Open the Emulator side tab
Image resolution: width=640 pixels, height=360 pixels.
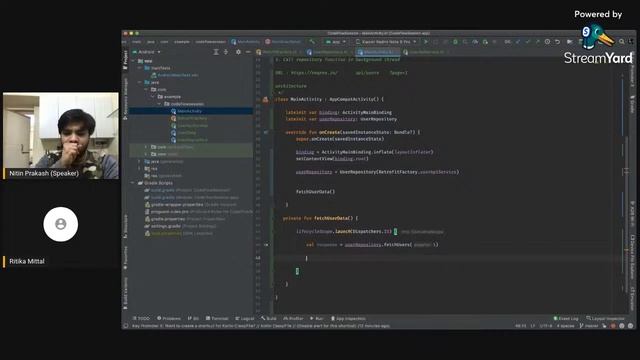pyautogui.click(x=632, y=298)
